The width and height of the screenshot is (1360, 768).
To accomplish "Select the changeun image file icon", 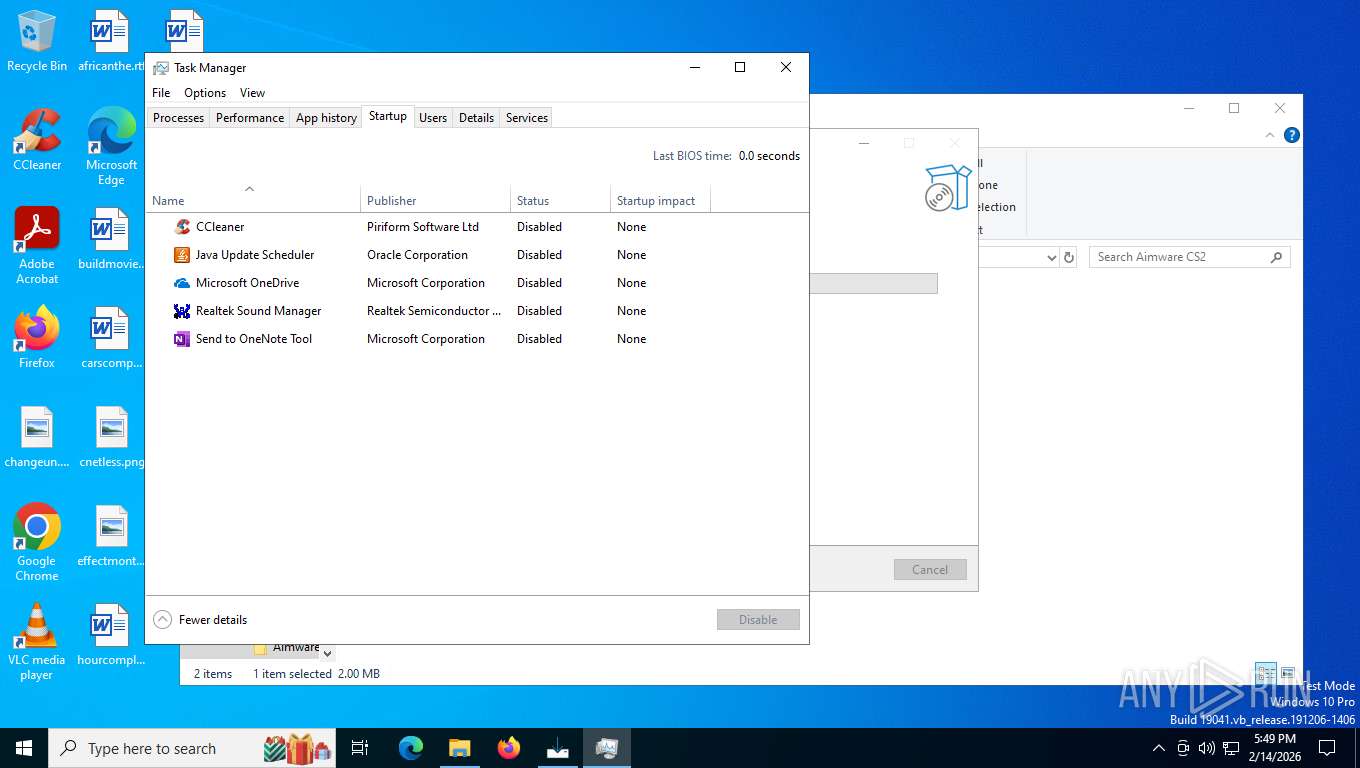I will [37, 436].
